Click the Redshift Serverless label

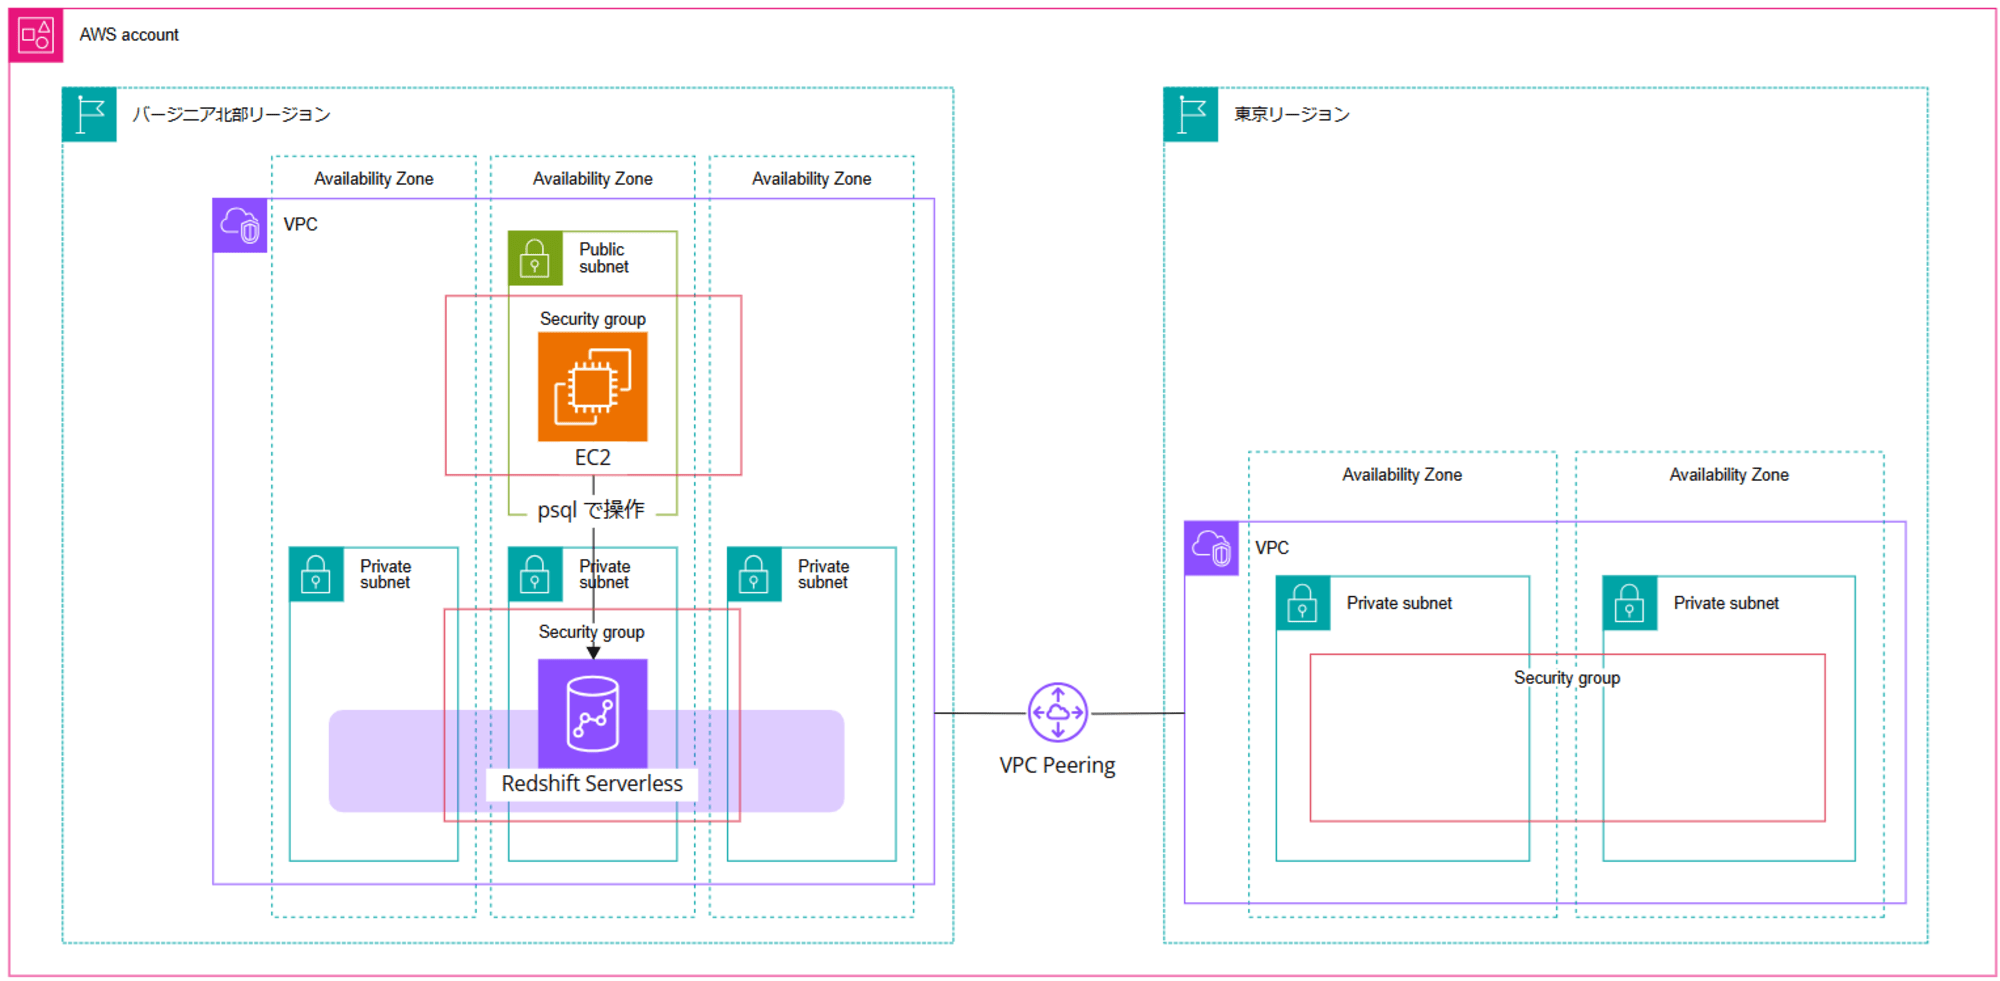592,784
